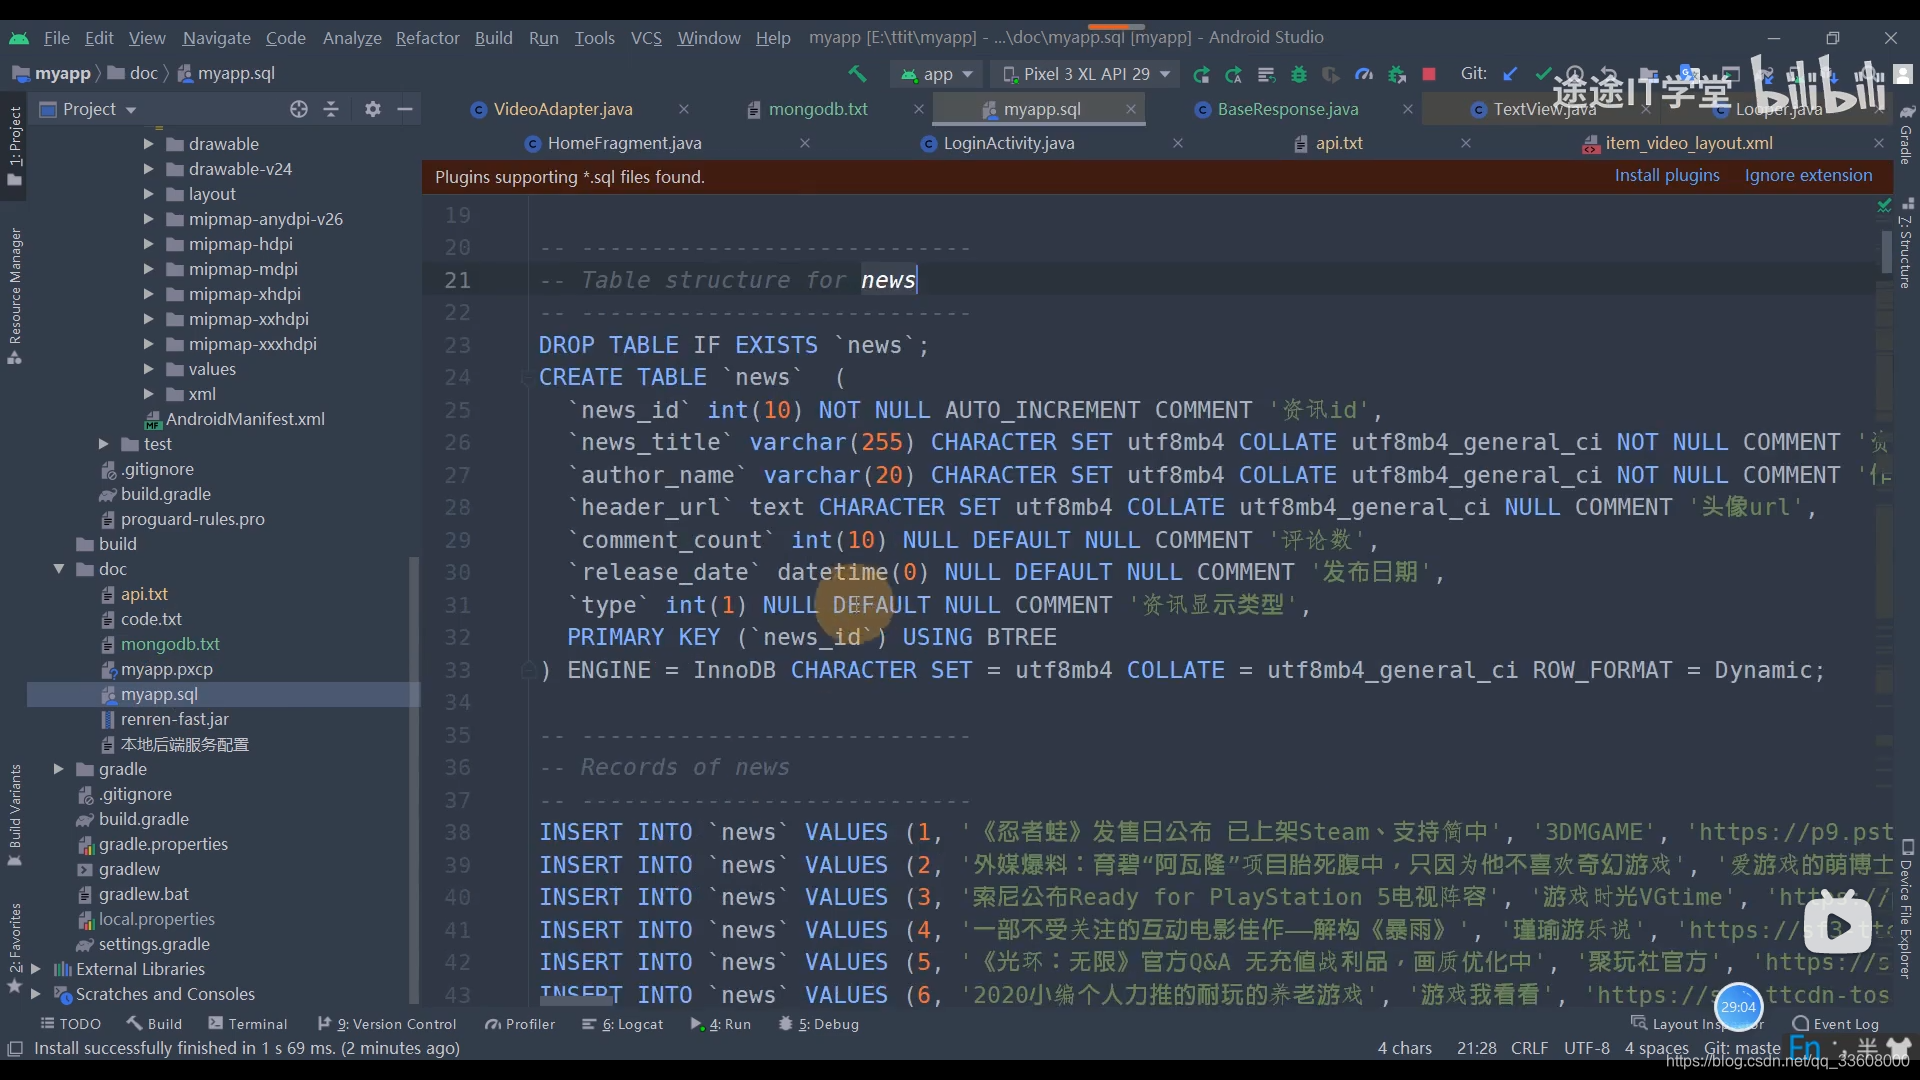Open the Refactor menu

pos(427,38)
